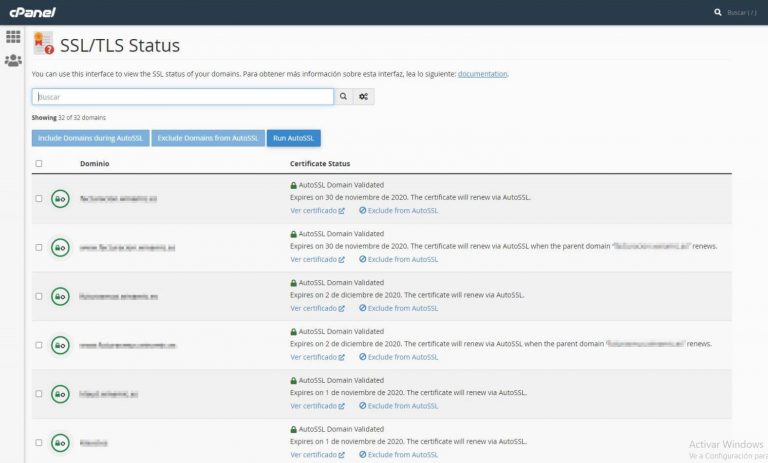This screenshot has height=463, width=768.
Task: Click the Showing 32 of 32 domains text
Action: 69,118
